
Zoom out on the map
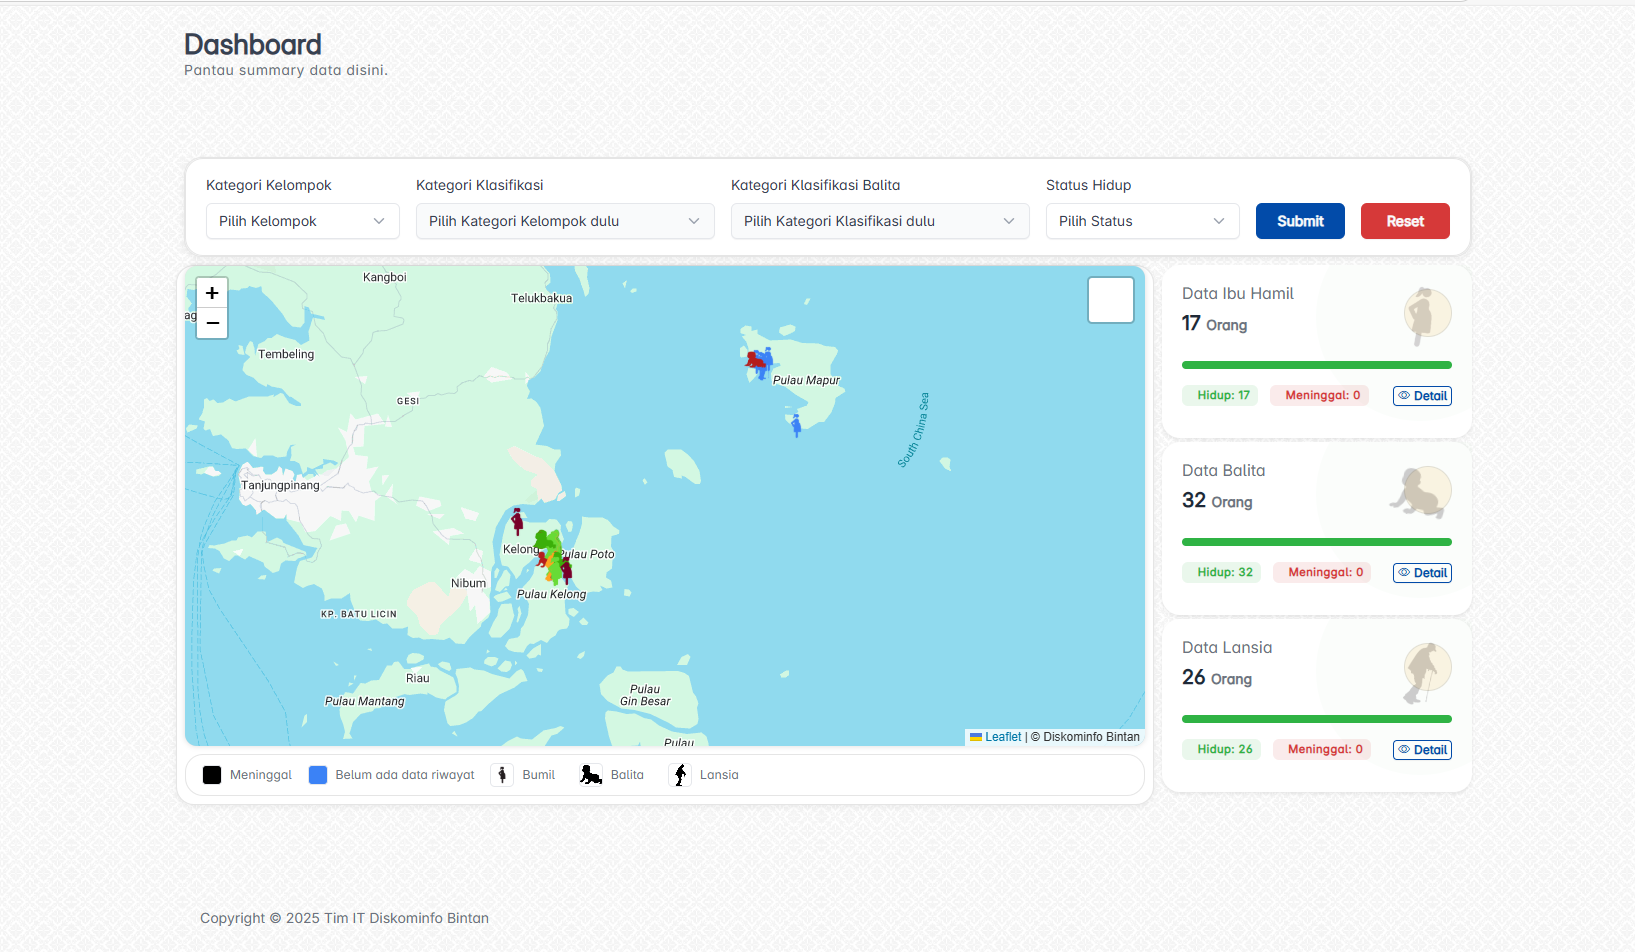click(x=212, y=323)
